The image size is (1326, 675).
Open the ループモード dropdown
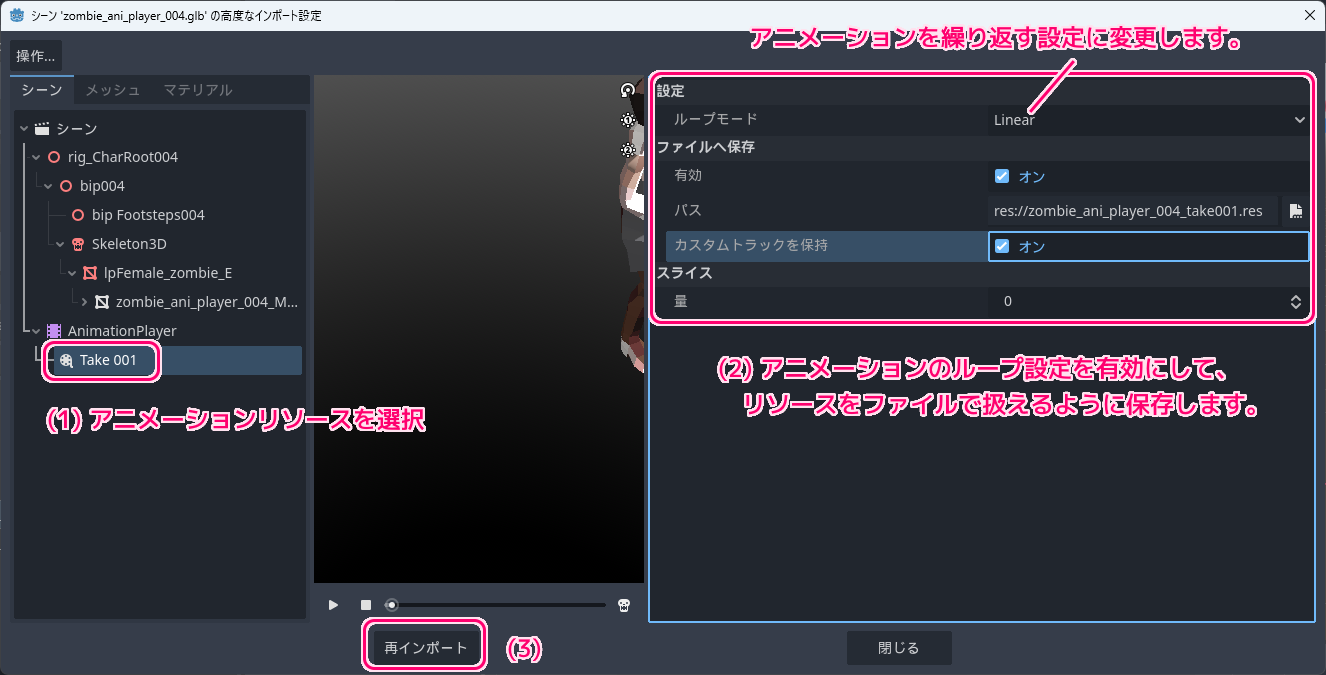[1148, 120]
